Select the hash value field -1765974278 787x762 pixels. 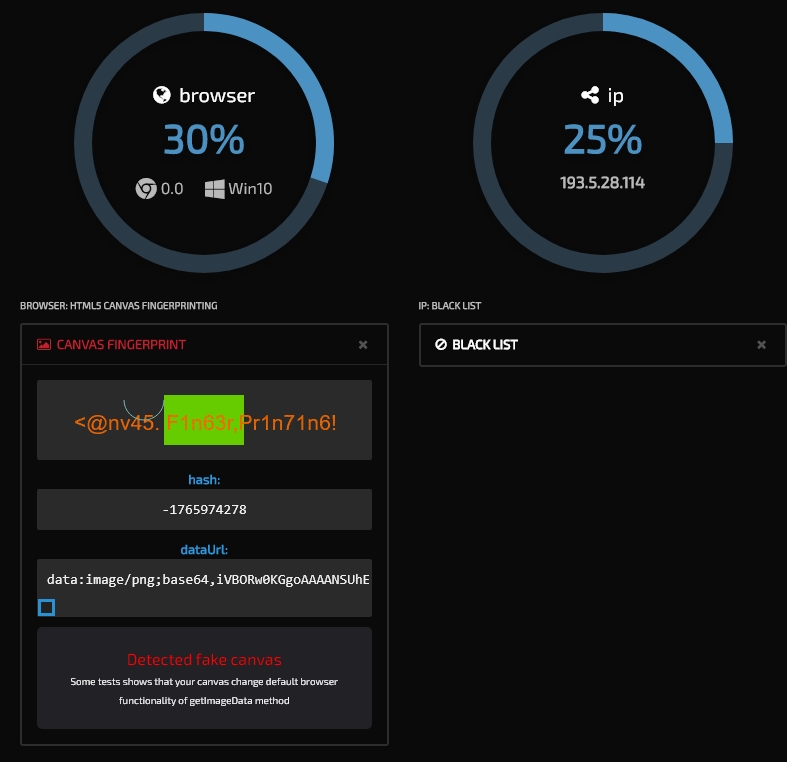coord(204,509)
